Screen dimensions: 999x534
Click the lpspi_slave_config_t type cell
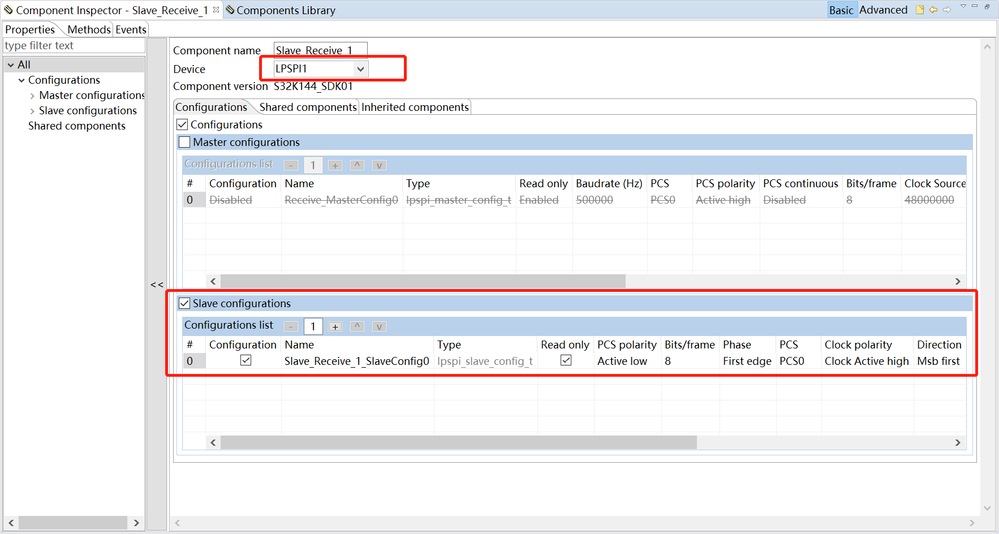point(485,361)
